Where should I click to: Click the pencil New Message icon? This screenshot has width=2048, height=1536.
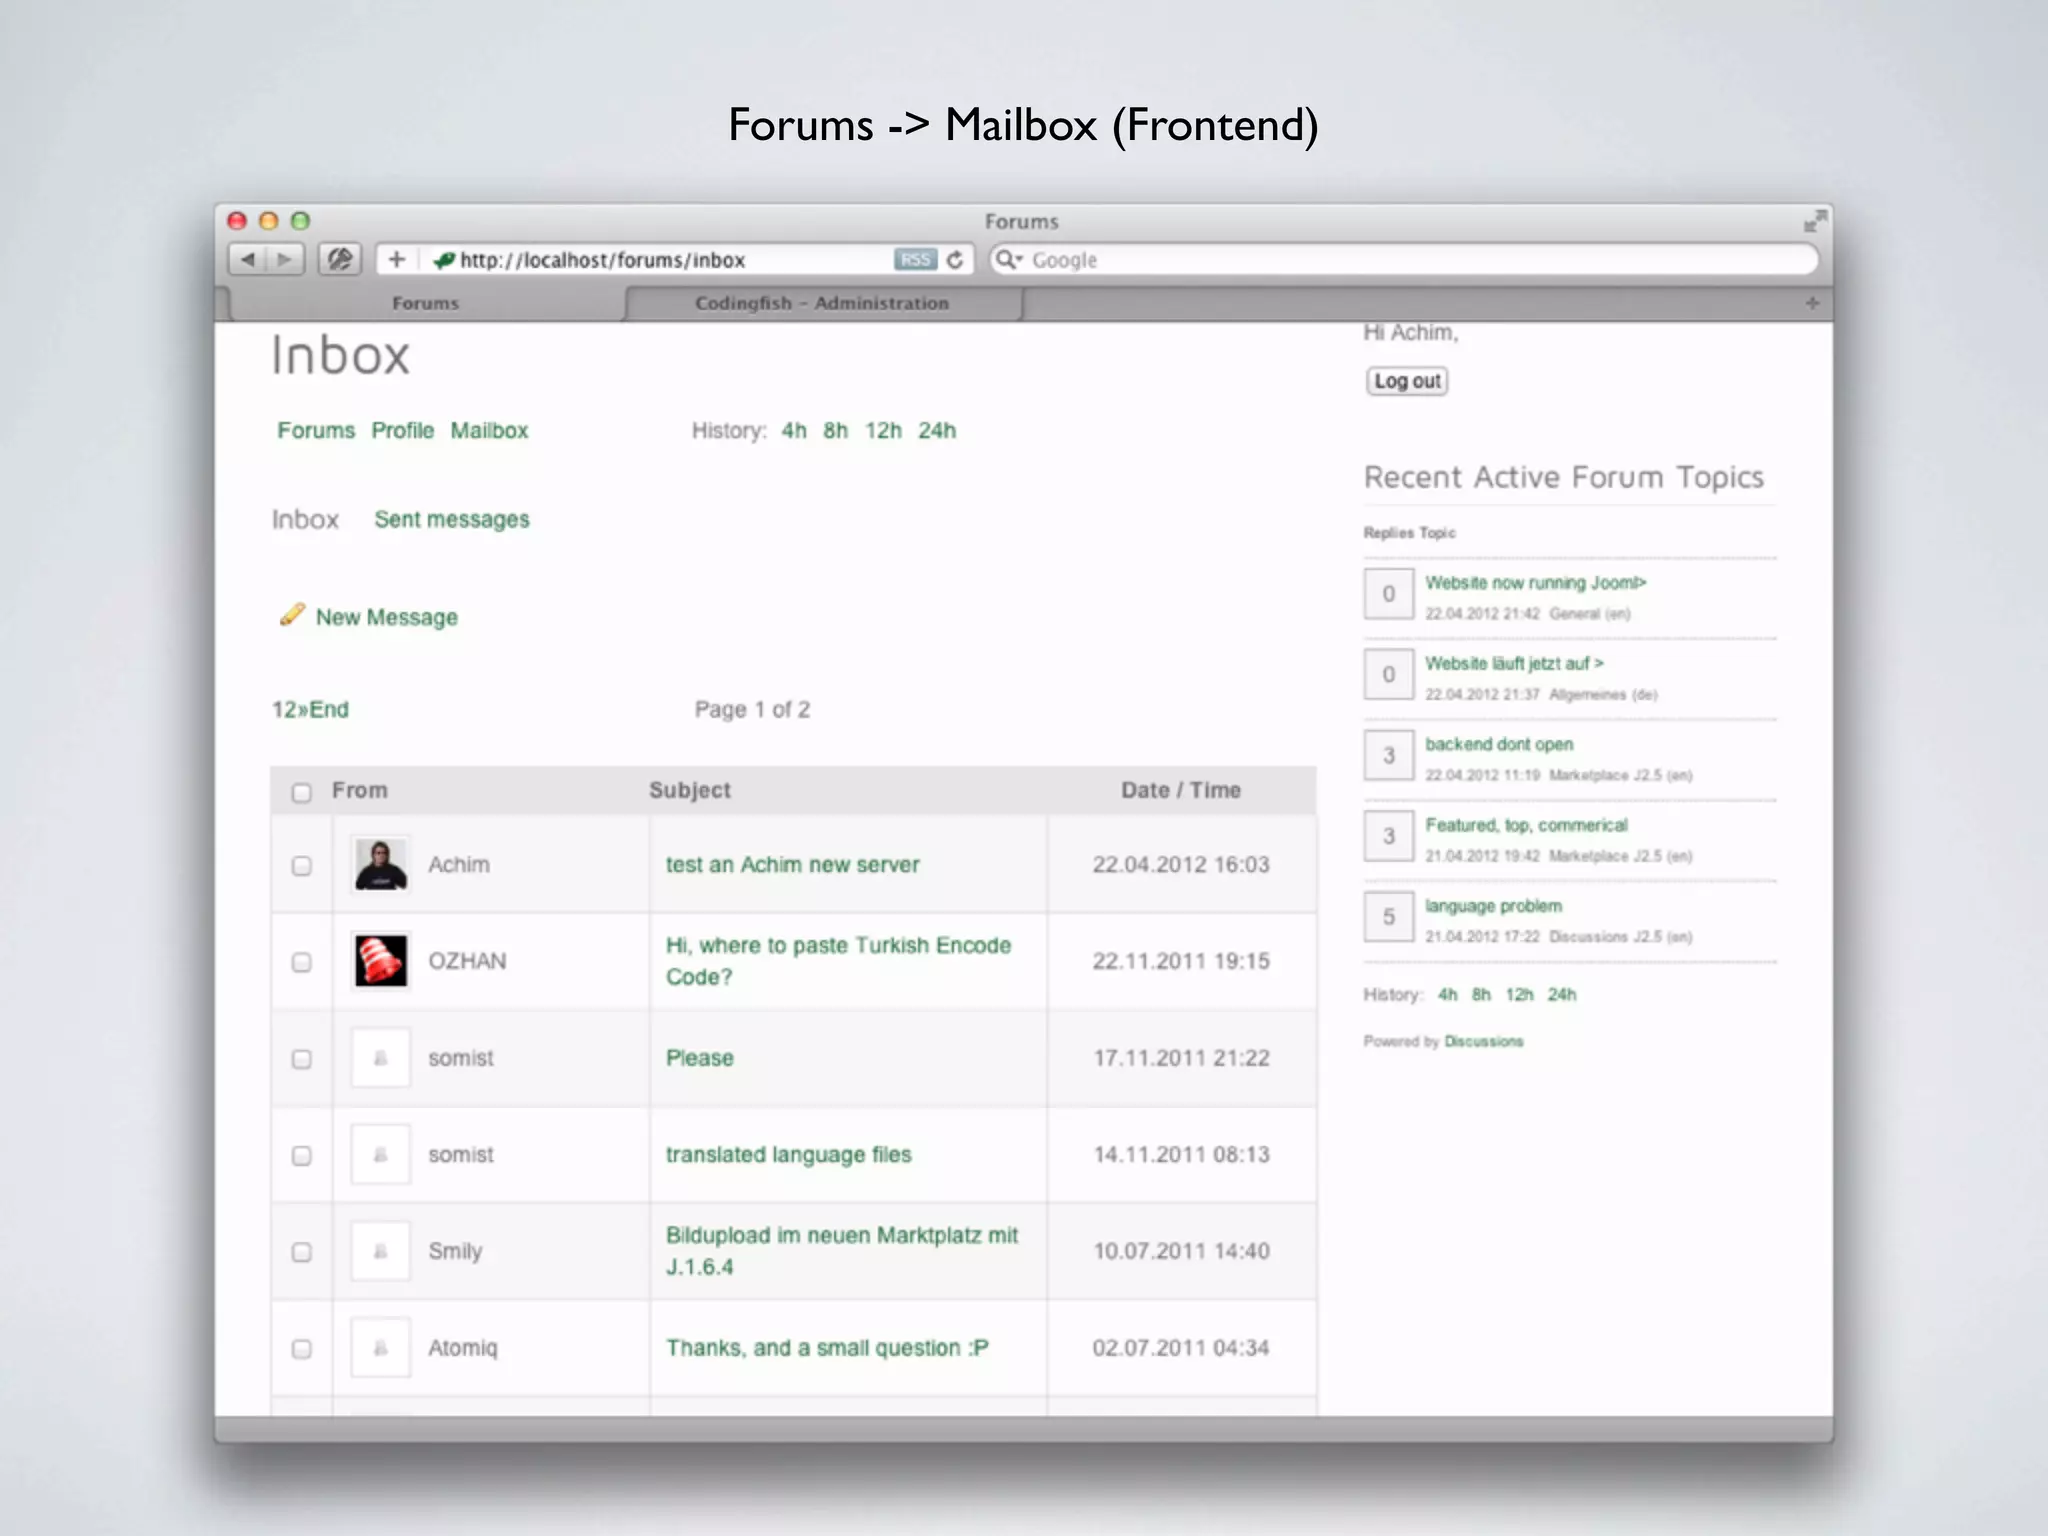(292, 614)
